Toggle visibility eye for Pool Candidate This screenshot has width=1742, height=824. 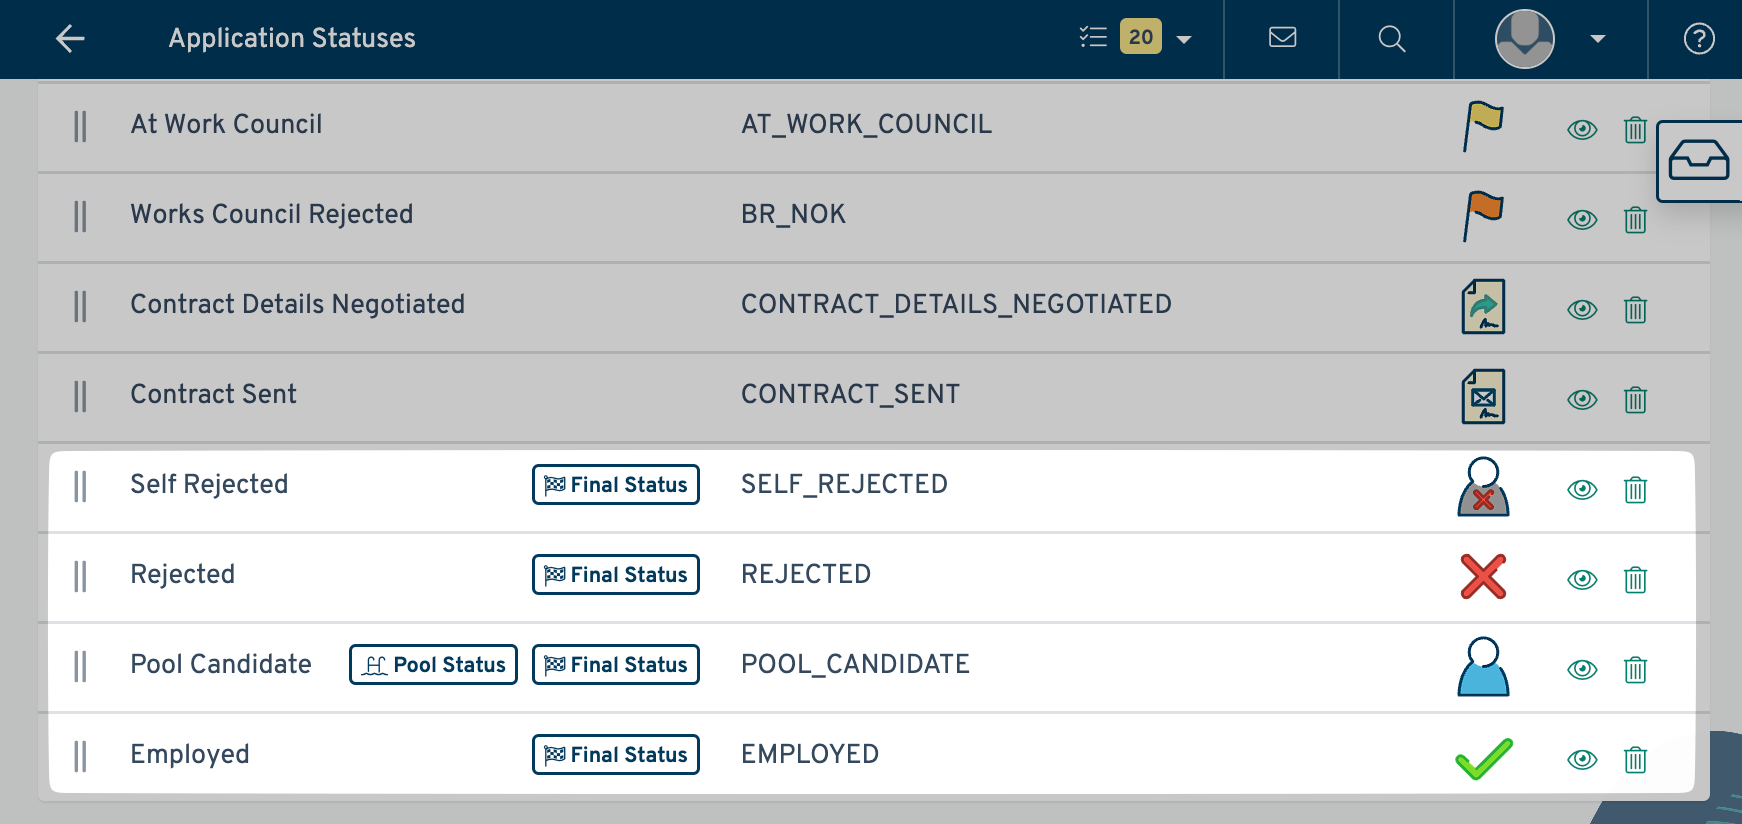1581,669
